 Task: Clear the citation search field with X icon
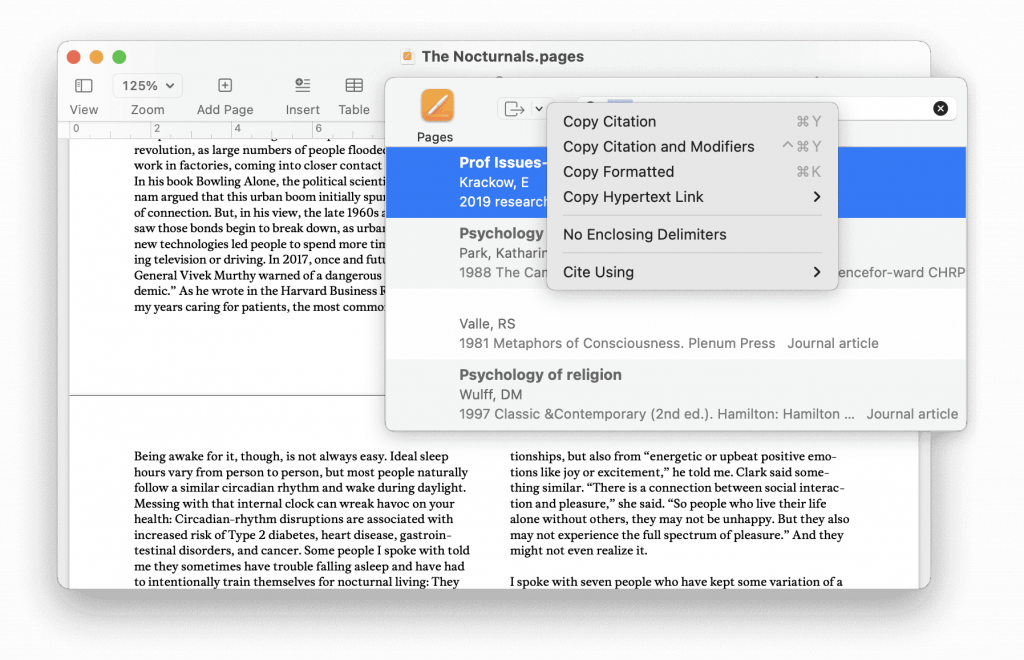pyautogui.click(x=940, y=109)
